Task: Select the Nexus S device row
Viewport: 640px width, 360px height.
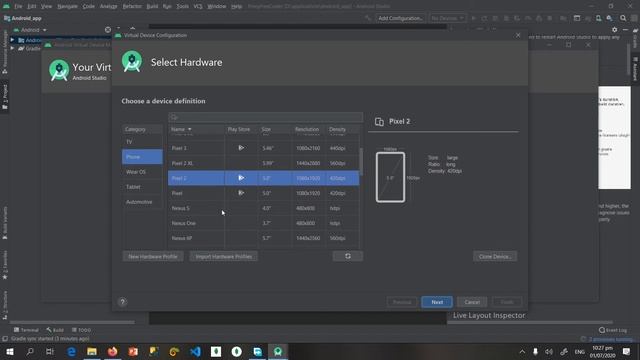Action: tap(264, 208)
